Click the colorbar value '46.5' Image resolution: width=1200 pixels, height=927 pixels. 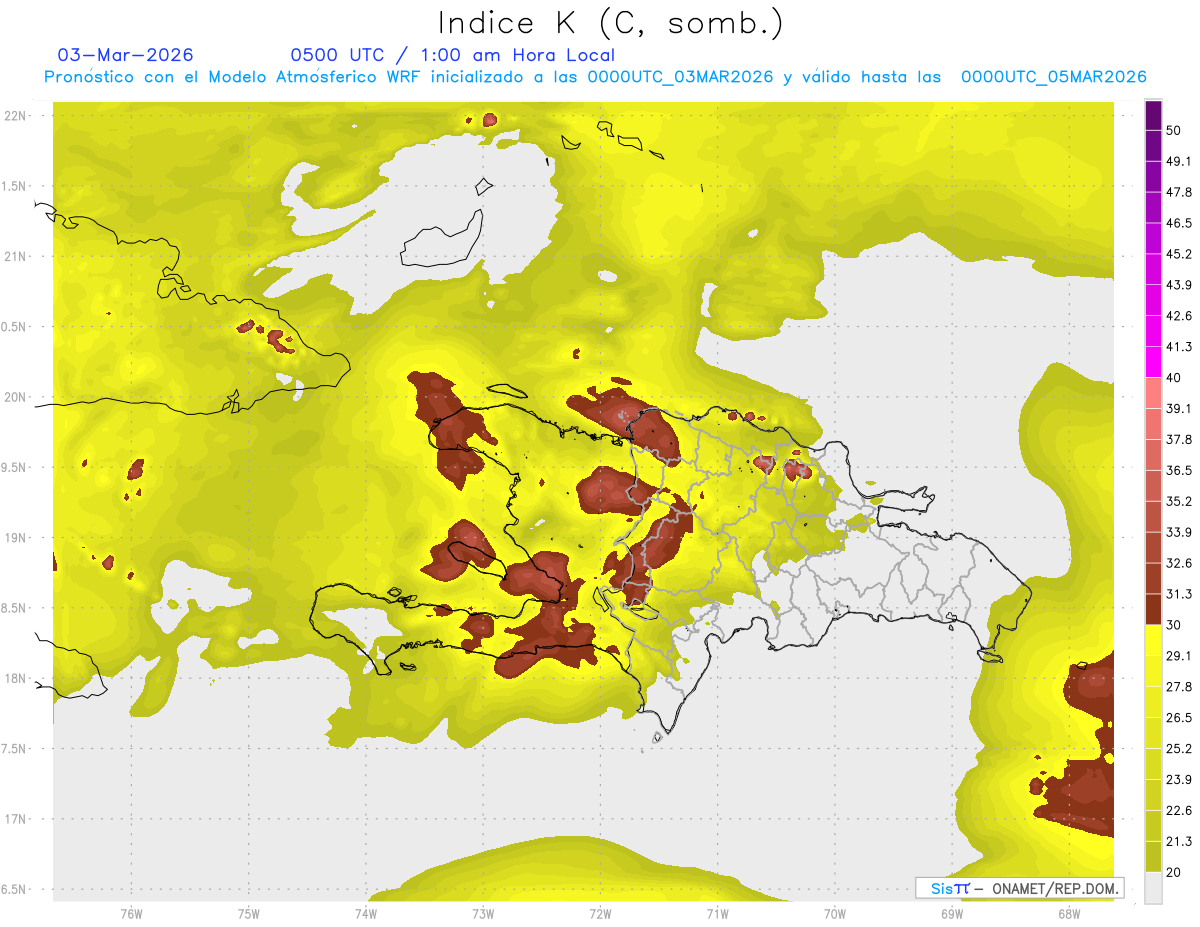point(1180,223)
